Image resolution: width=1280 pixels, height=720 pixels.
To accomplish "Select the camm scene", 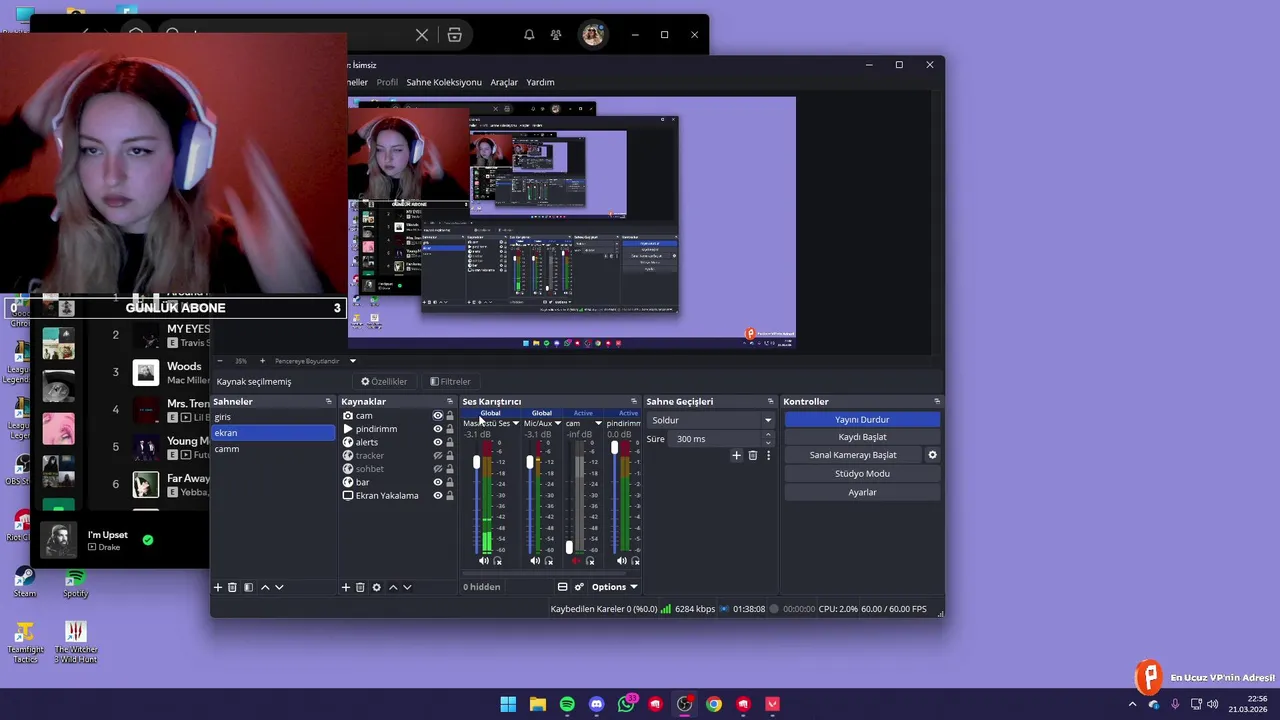I will tap(273, 449).
